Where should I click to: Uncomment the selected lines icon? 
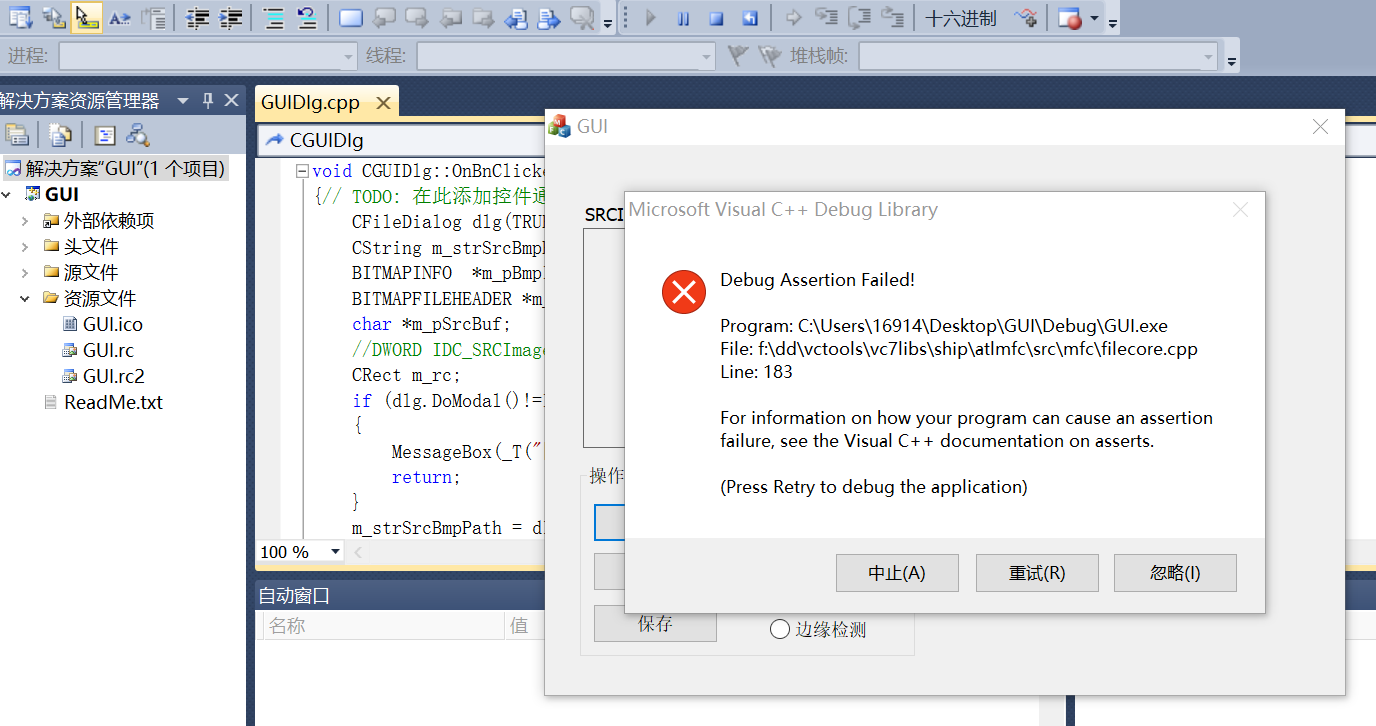click(x=308, y=18)
